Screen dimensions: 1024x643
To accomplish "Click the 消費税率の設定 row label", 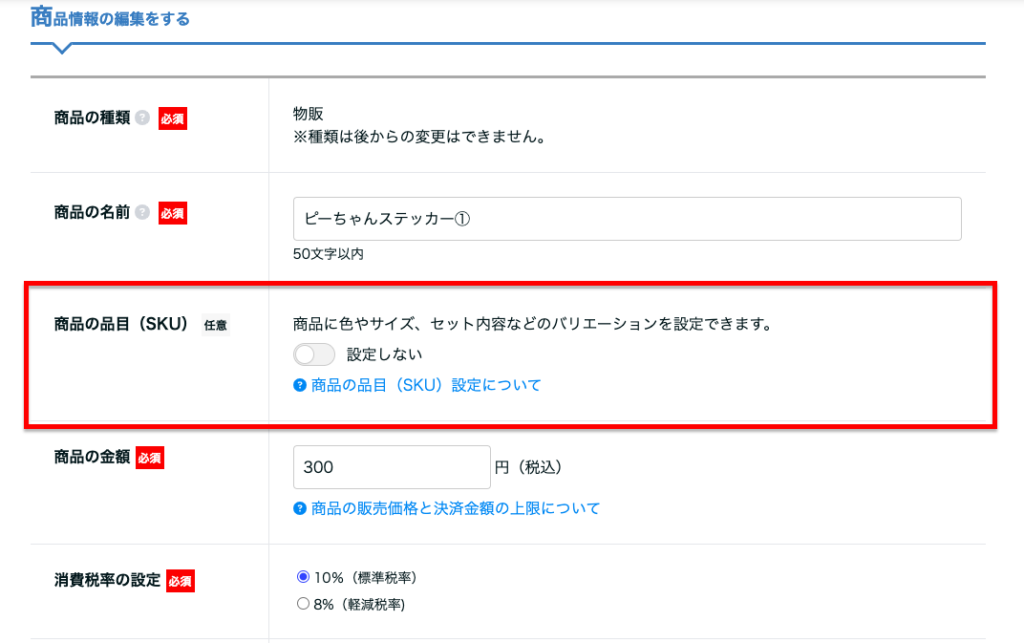I will 106,580.
